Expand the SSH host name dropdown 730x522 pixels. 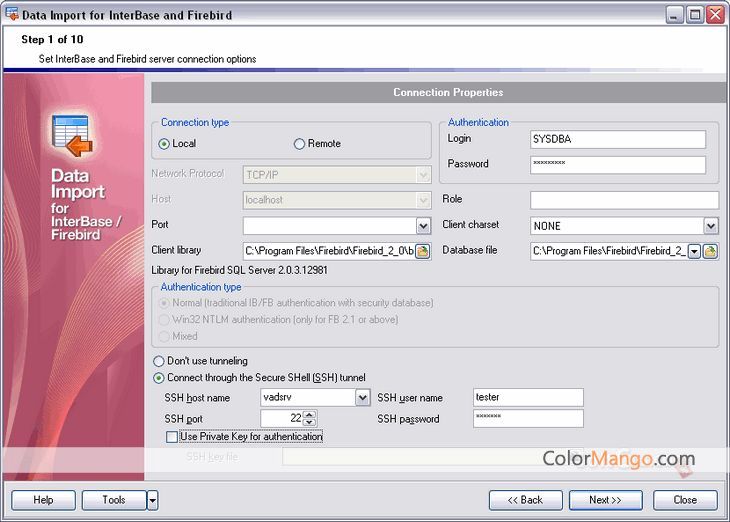click(x=363, y=397)
